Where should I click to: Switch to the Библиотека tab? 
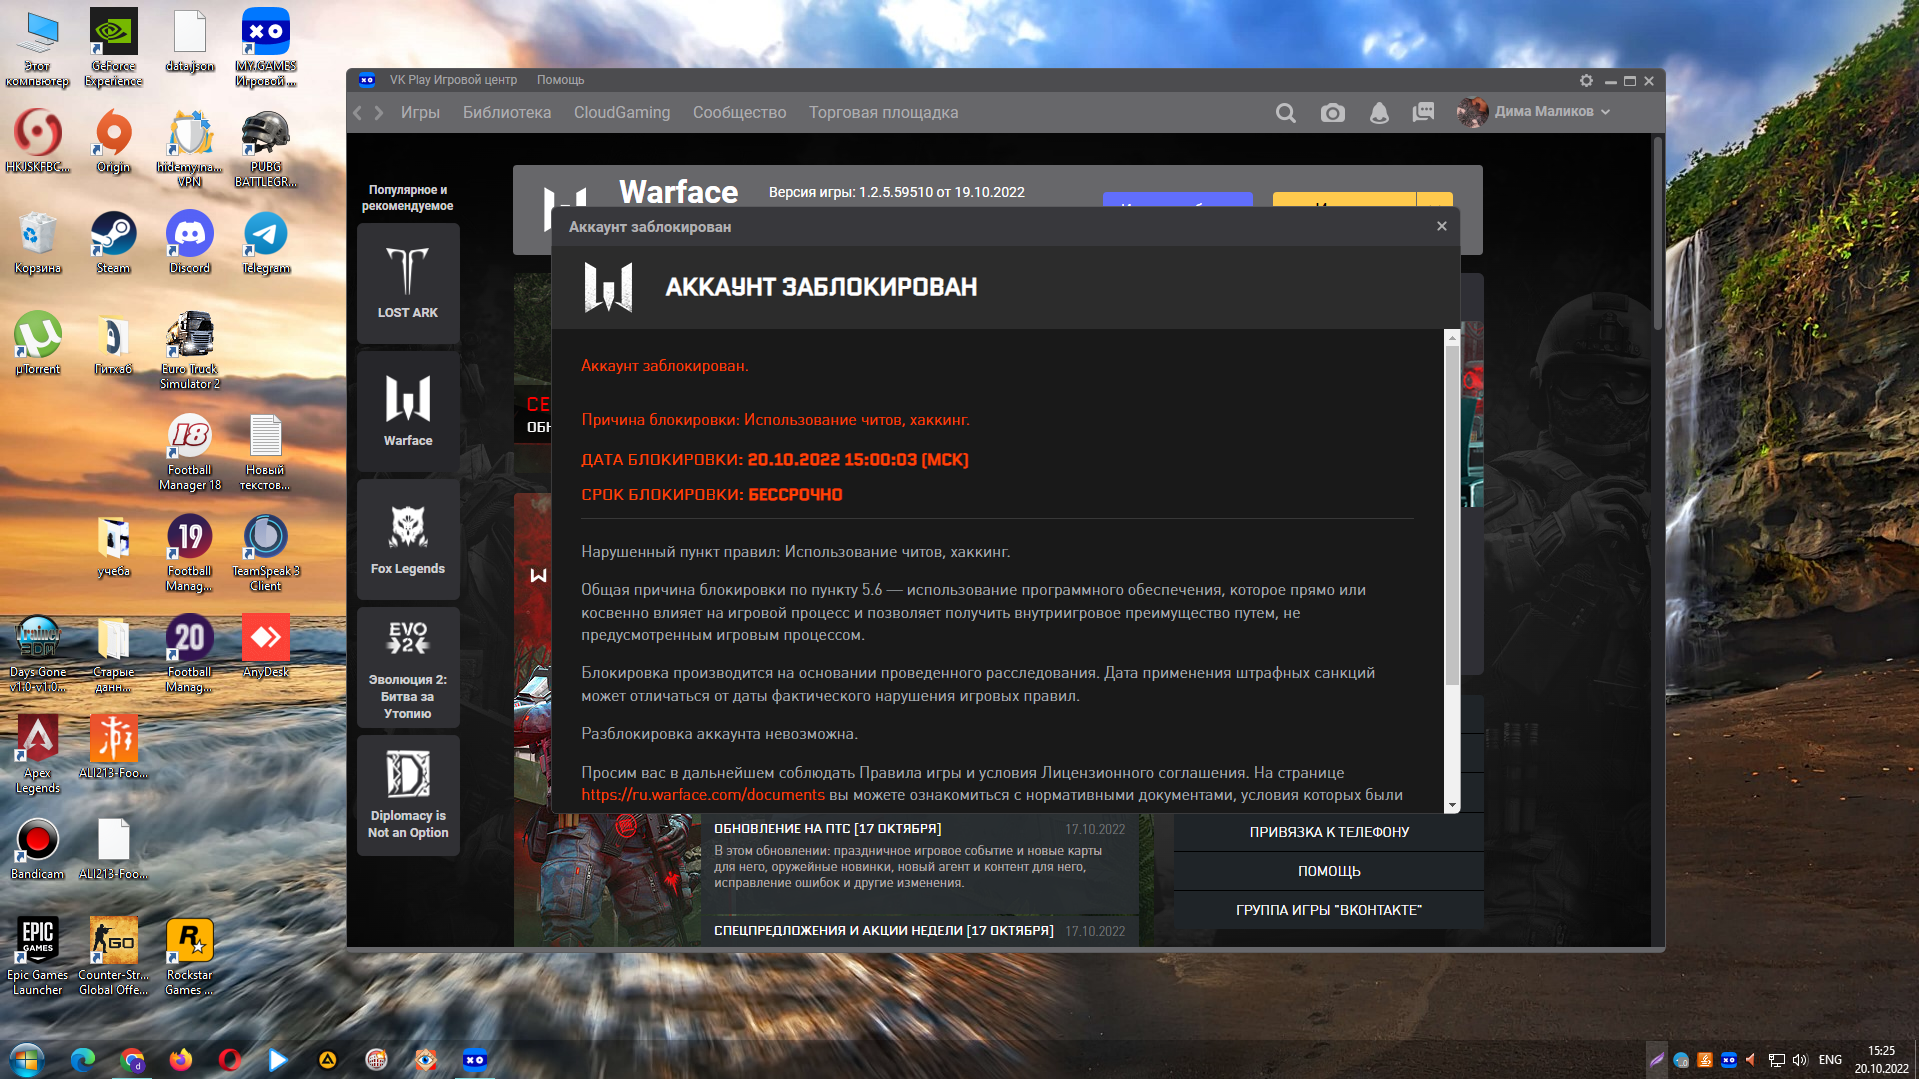coord(507,113)
